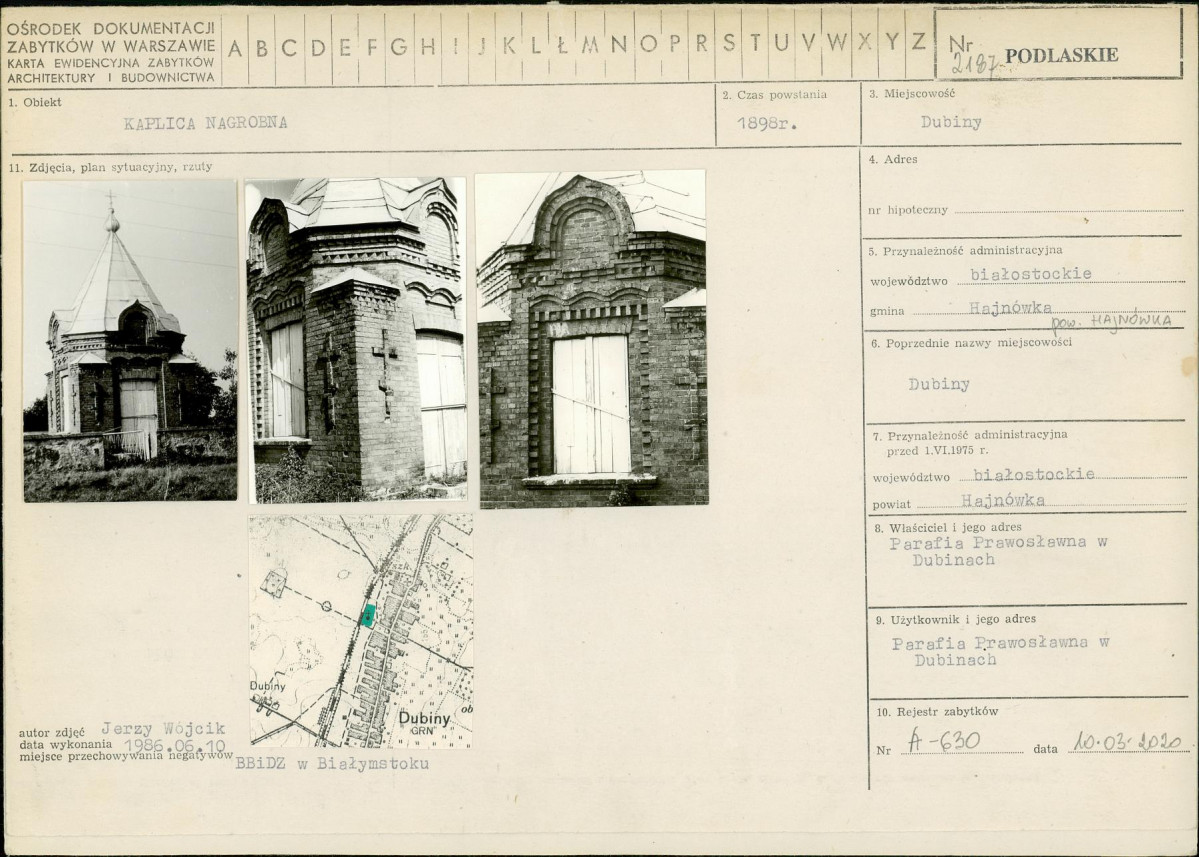
Task: Click the locality value 'Dubiny' under Miejscowość
Action: point(950,122)
